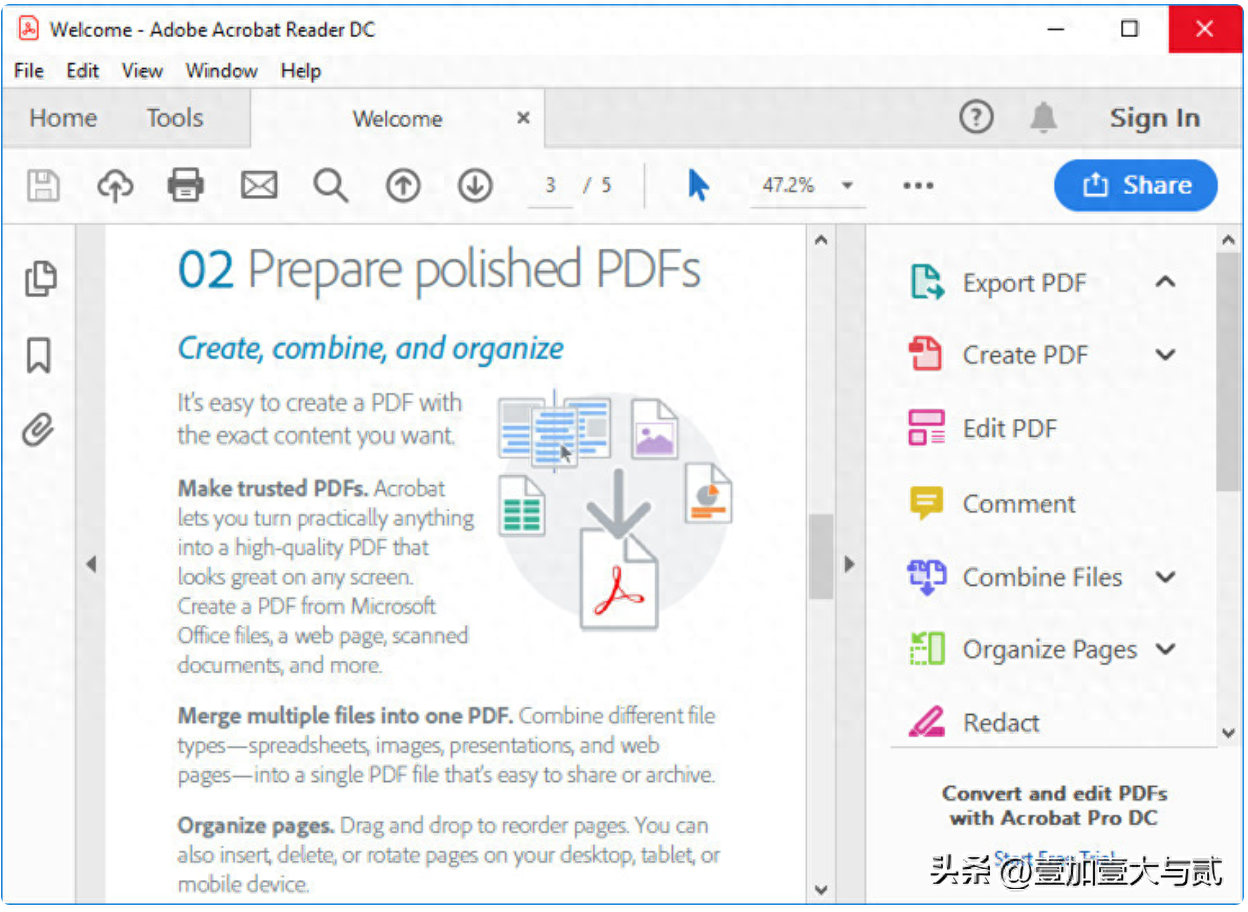The height and width of the screenshot is (912, 1248).
Task: Go to previous page up-arrow icon
Action: pos(403,185)
